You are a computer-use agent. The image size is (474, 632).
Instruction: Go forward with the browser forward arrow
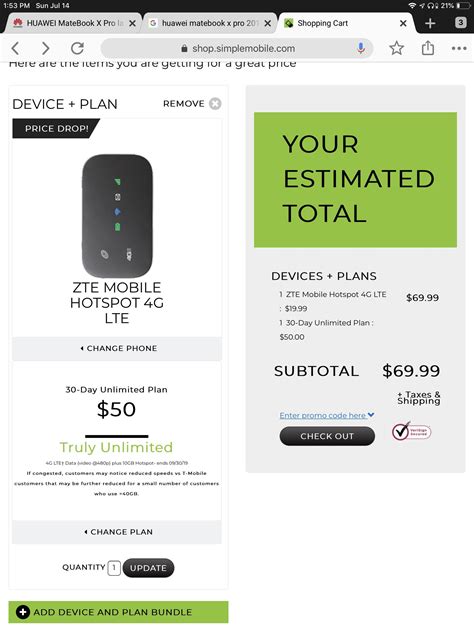tap(46, 48)
